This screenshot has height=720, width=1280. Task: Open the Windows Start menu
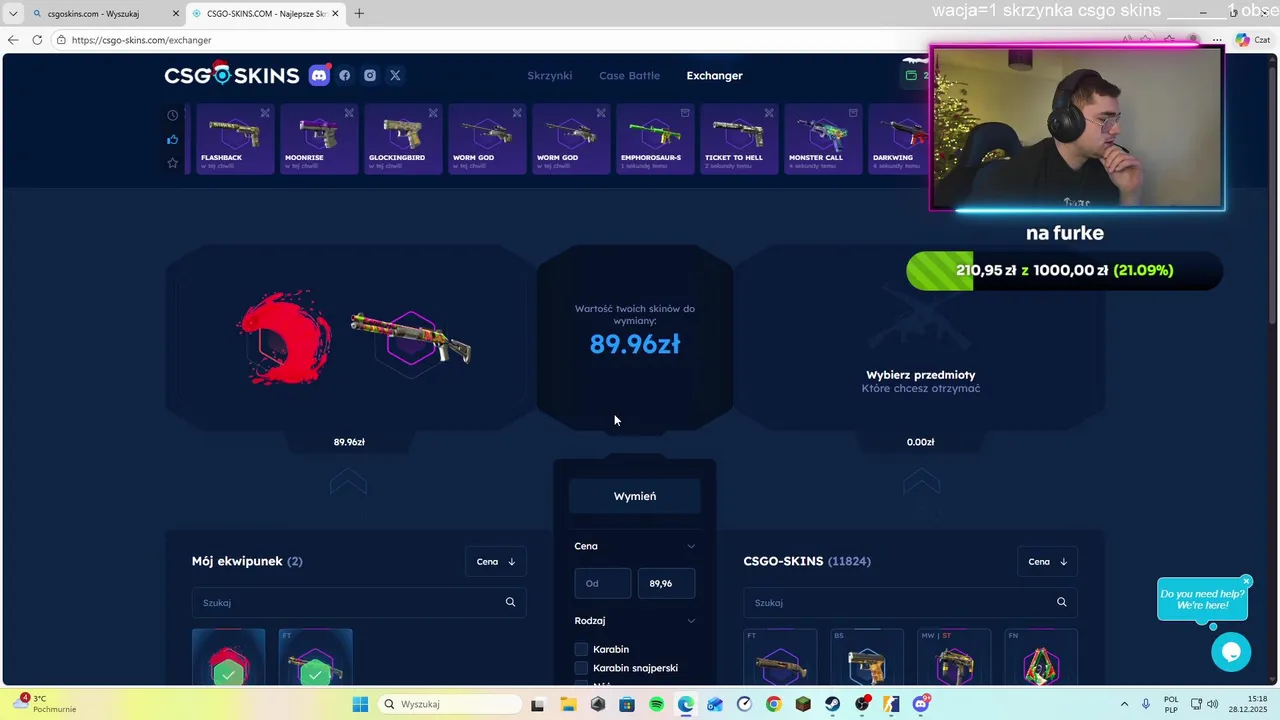360,704
